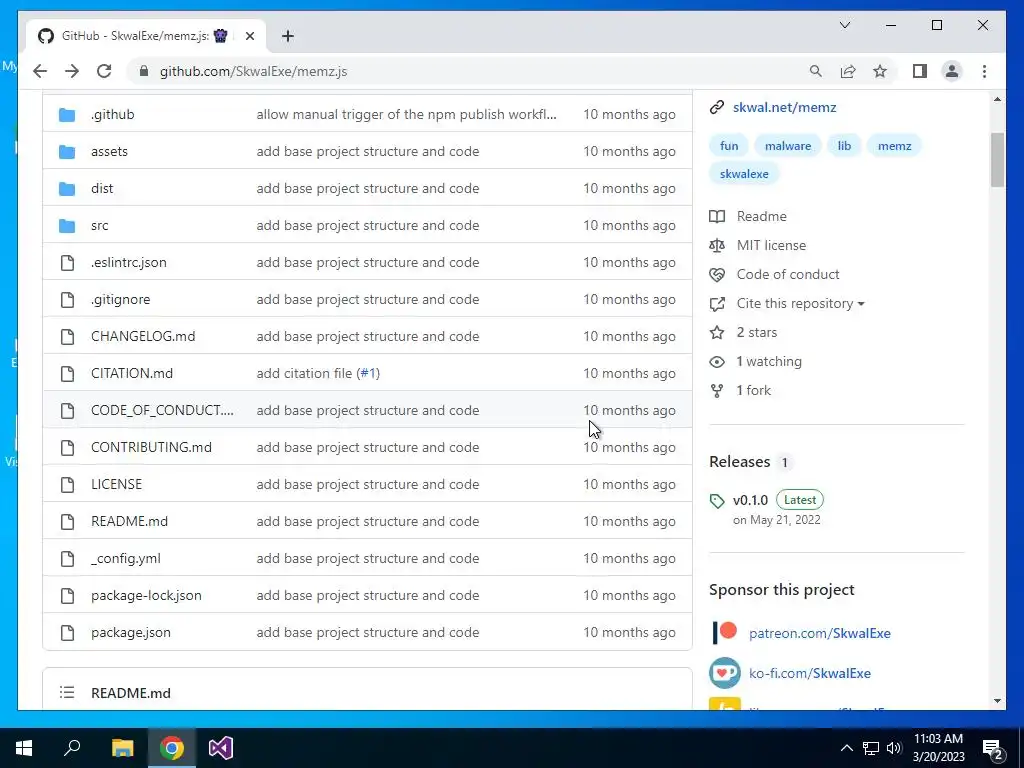Click the browser forward arrow
Image resolution: width=1024 pixels, height=768 pixels.
coord(72,71)
